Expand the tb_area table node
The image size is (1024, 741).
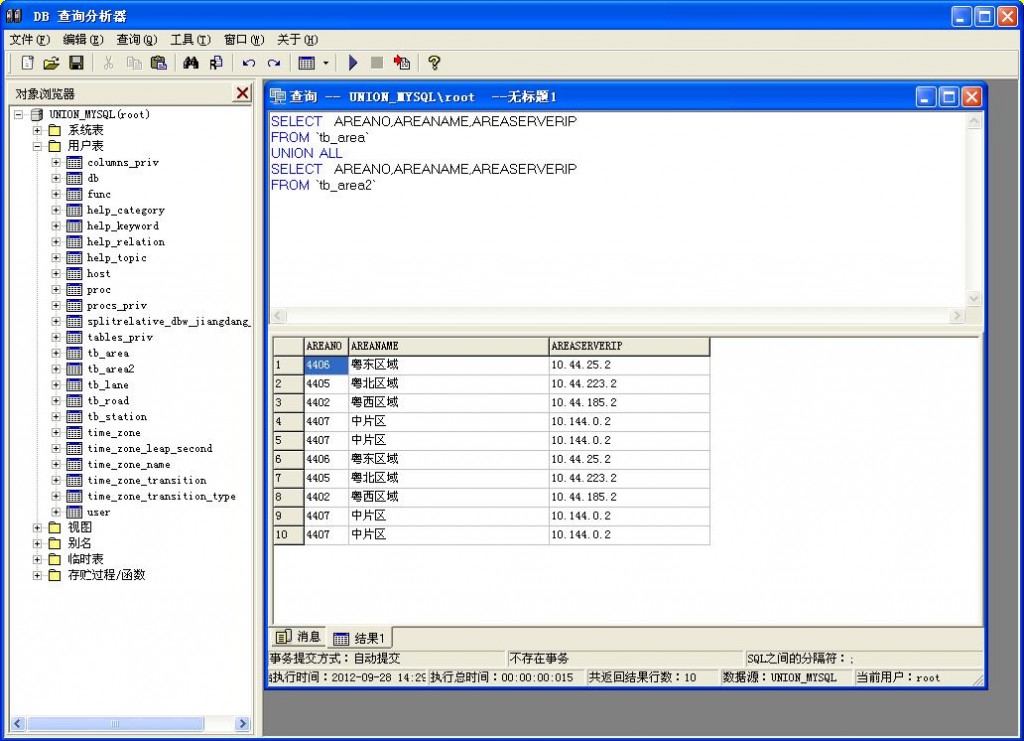(x=57, y=353)
